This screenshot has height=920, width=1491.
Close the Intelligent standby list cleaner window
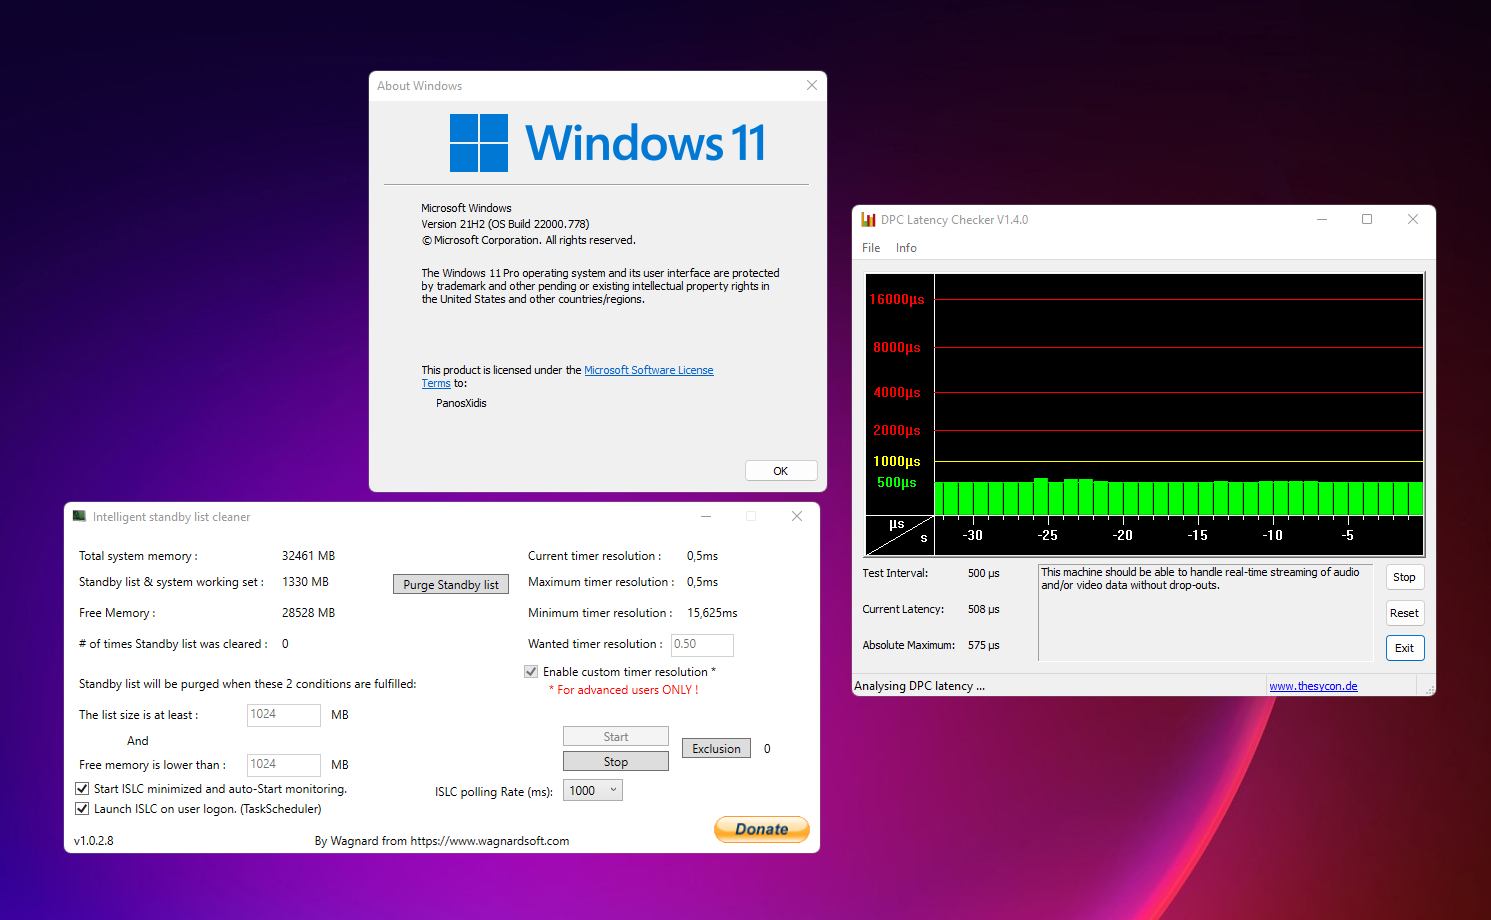(797, 516)
